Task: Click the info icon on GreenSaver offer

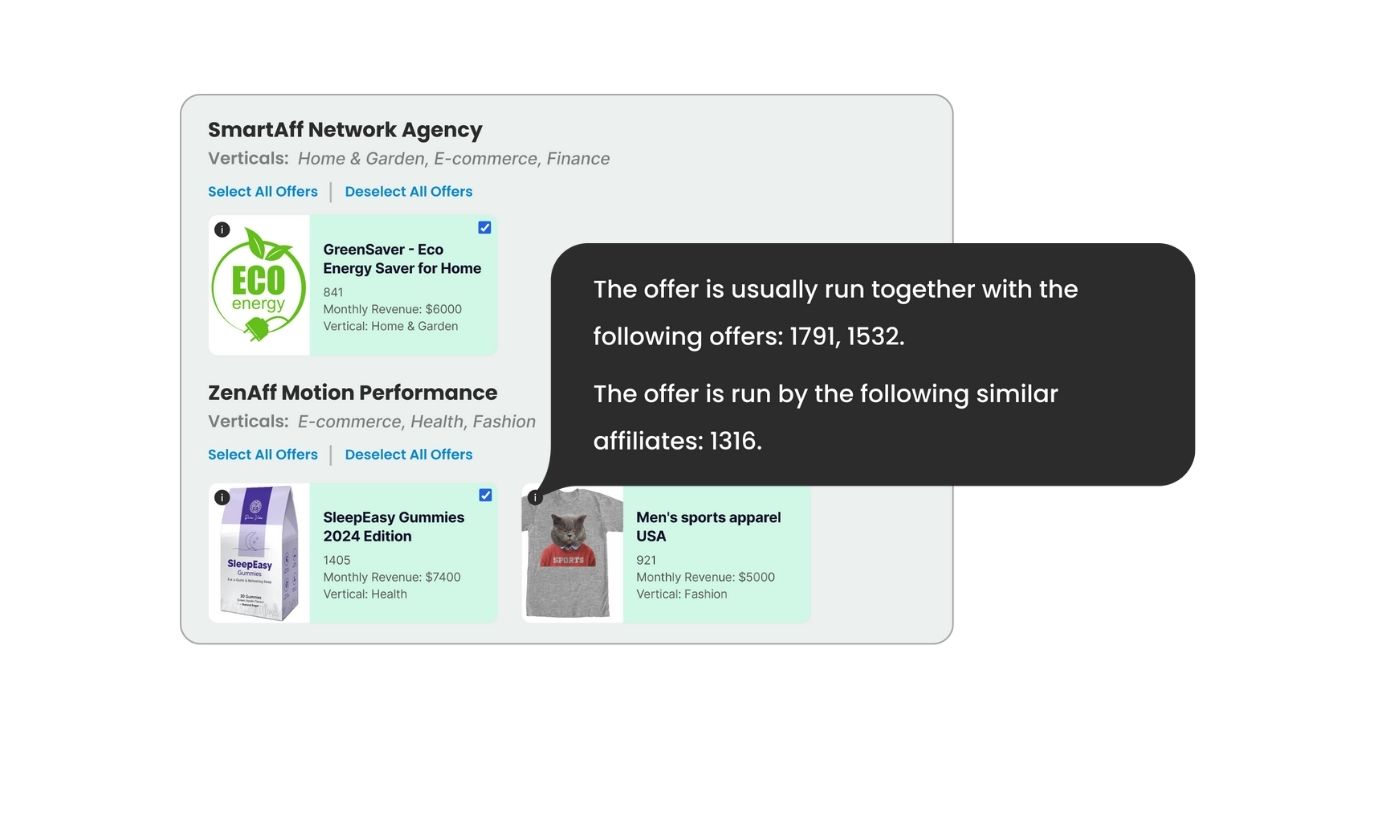Action: [221, 229]
